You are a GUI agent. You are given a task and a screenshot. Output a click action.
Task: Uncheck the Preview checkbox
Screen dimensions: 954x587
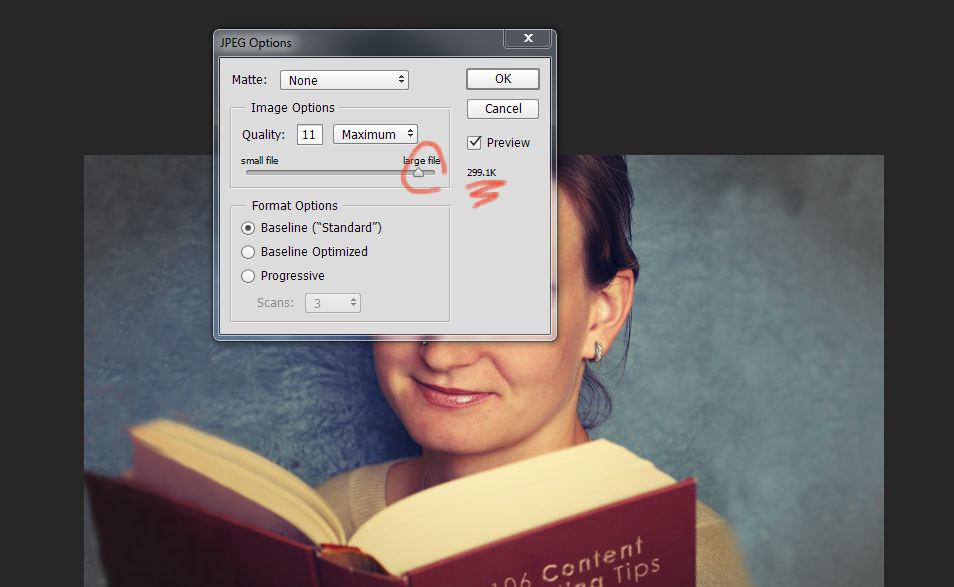click(x=475, y=143)
